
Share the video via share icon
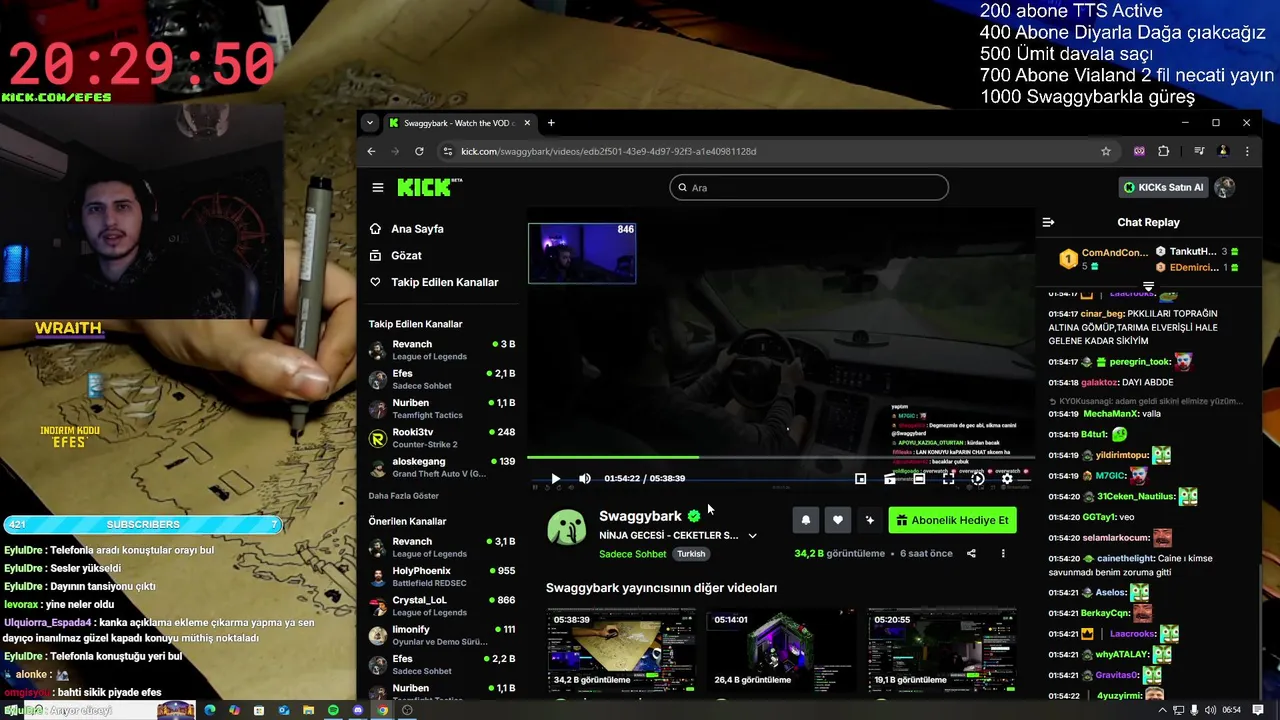(971, 553)
